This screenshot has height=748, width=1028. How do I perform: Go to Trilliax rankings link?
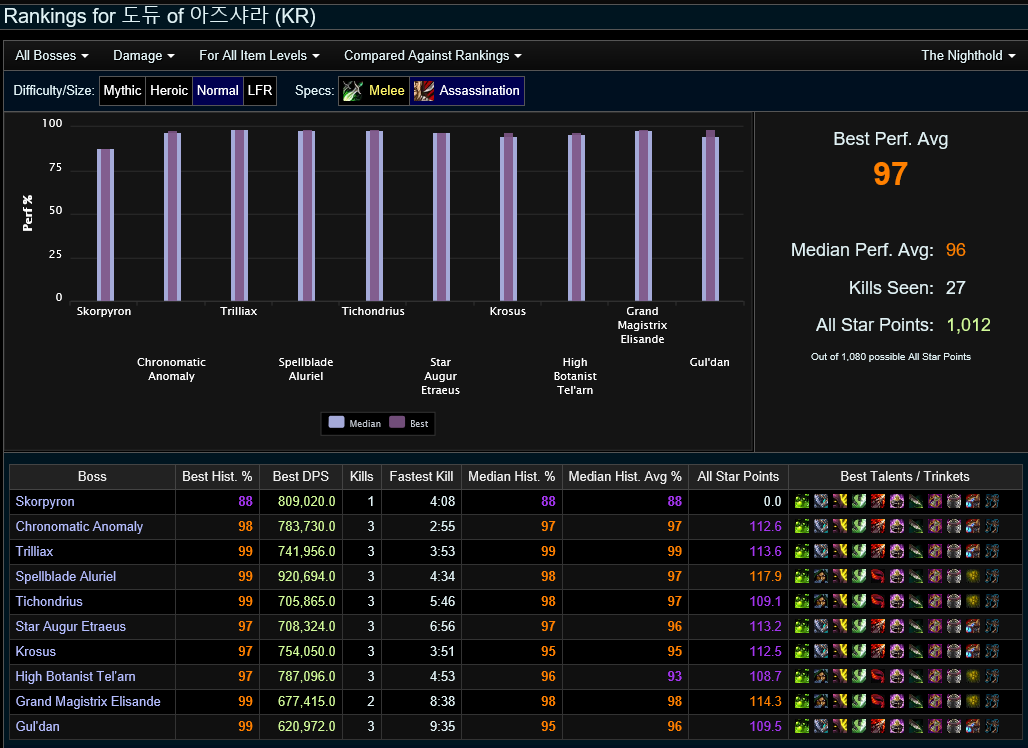coord(34,551)
